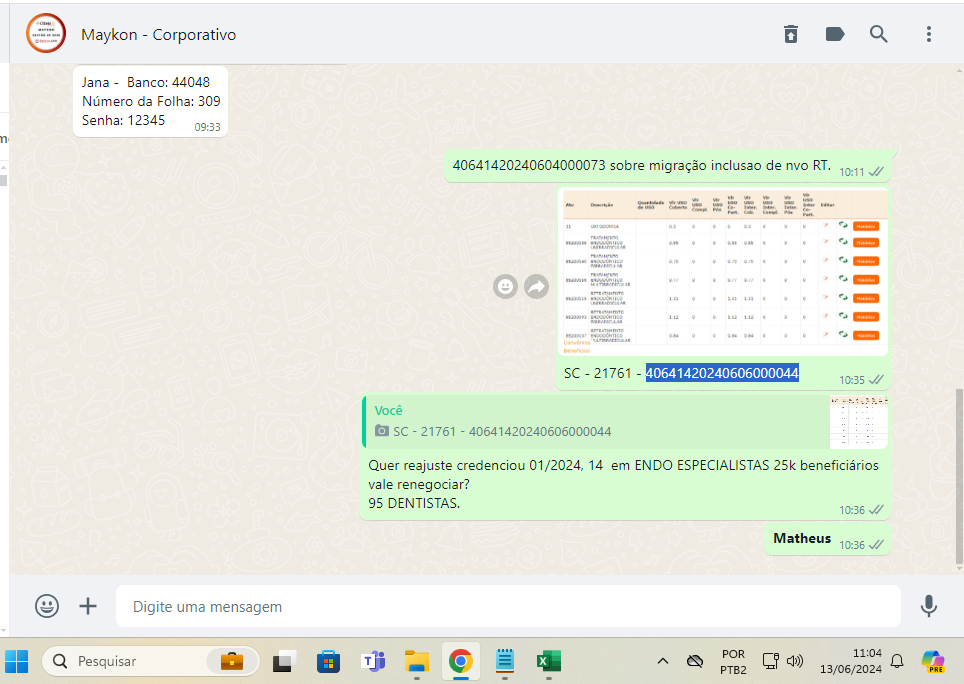React to image message with emoji icon

coord(505,286)
